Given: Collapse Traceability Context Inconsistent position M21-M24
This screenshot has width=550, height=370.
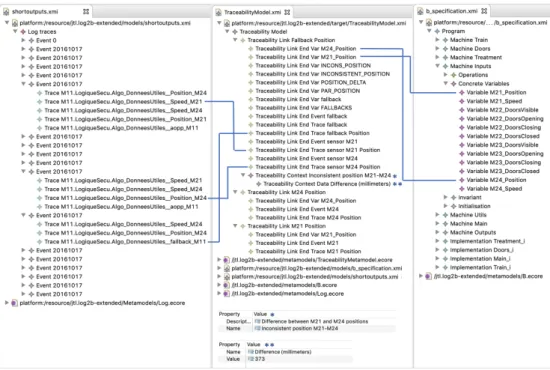Looking at the screenshot, I should (x=243, y=175).
